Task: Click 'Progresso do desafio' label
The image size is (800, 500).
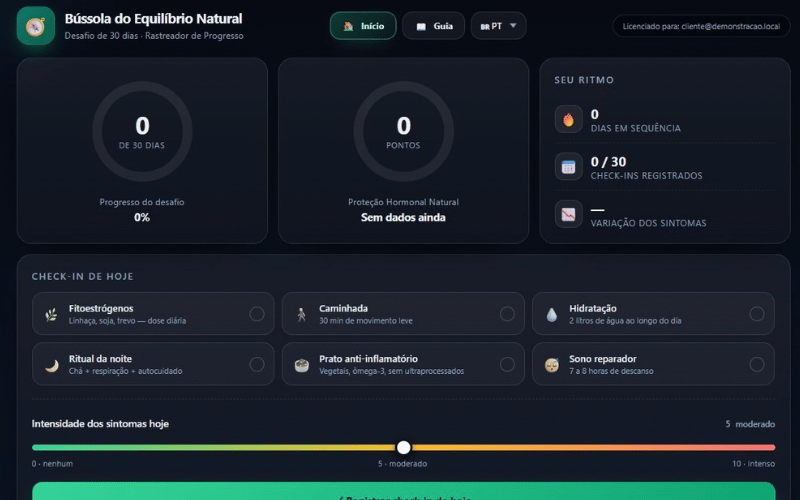Action: tap(142, 202)
